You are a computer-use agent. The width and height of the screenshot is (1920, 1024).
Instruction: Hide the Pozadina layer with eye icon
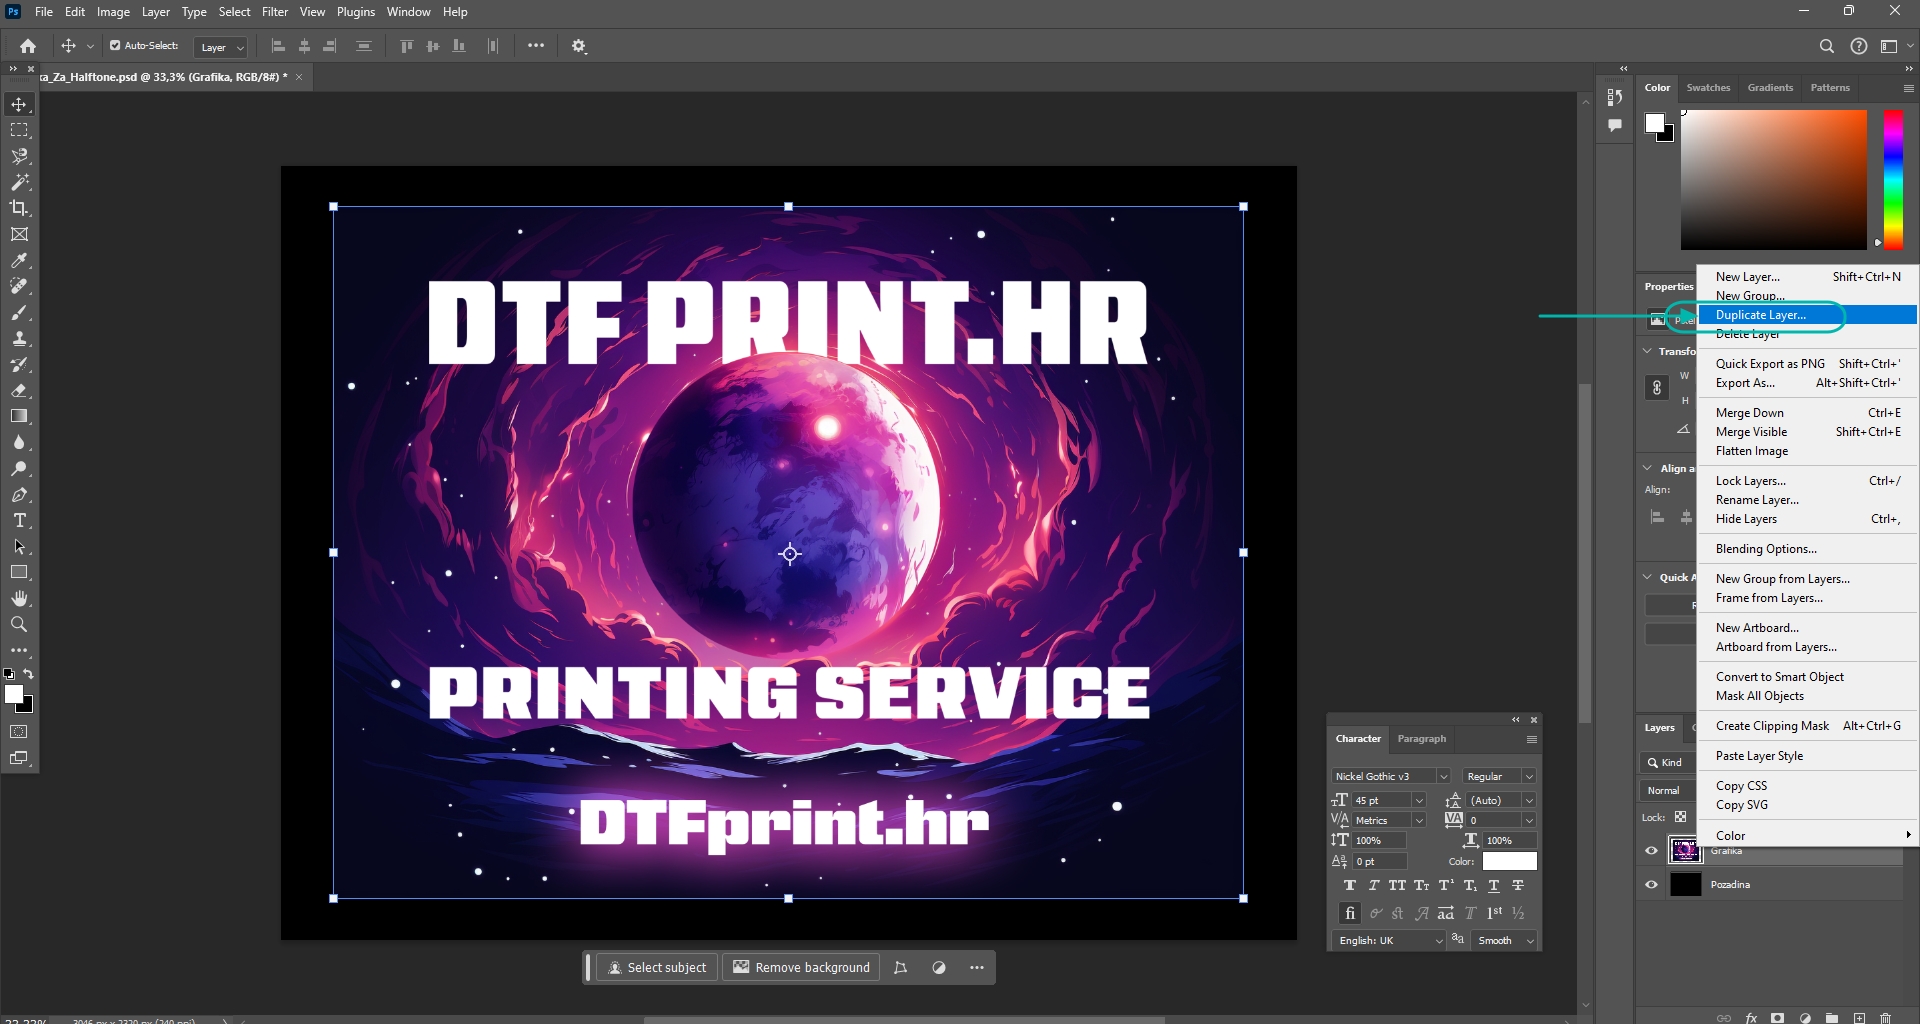tap(1651, 884)
